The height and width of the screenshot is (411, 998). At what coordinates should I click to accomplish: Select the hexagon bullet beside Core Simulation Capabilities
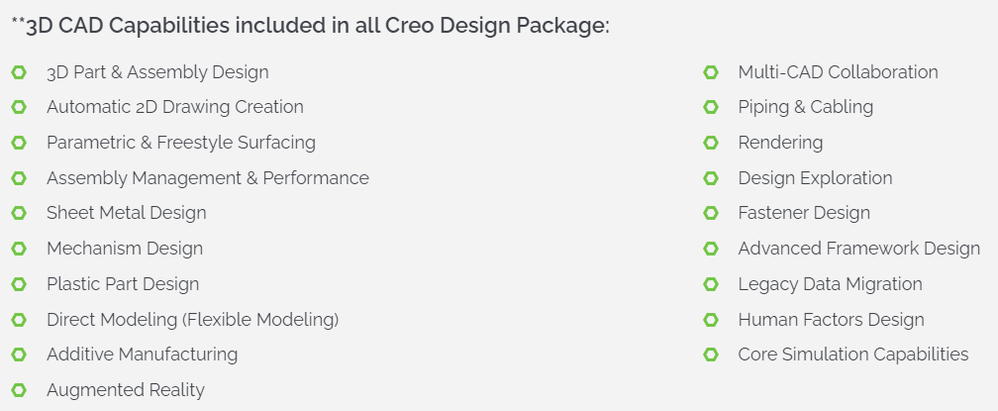coord(711,354)
